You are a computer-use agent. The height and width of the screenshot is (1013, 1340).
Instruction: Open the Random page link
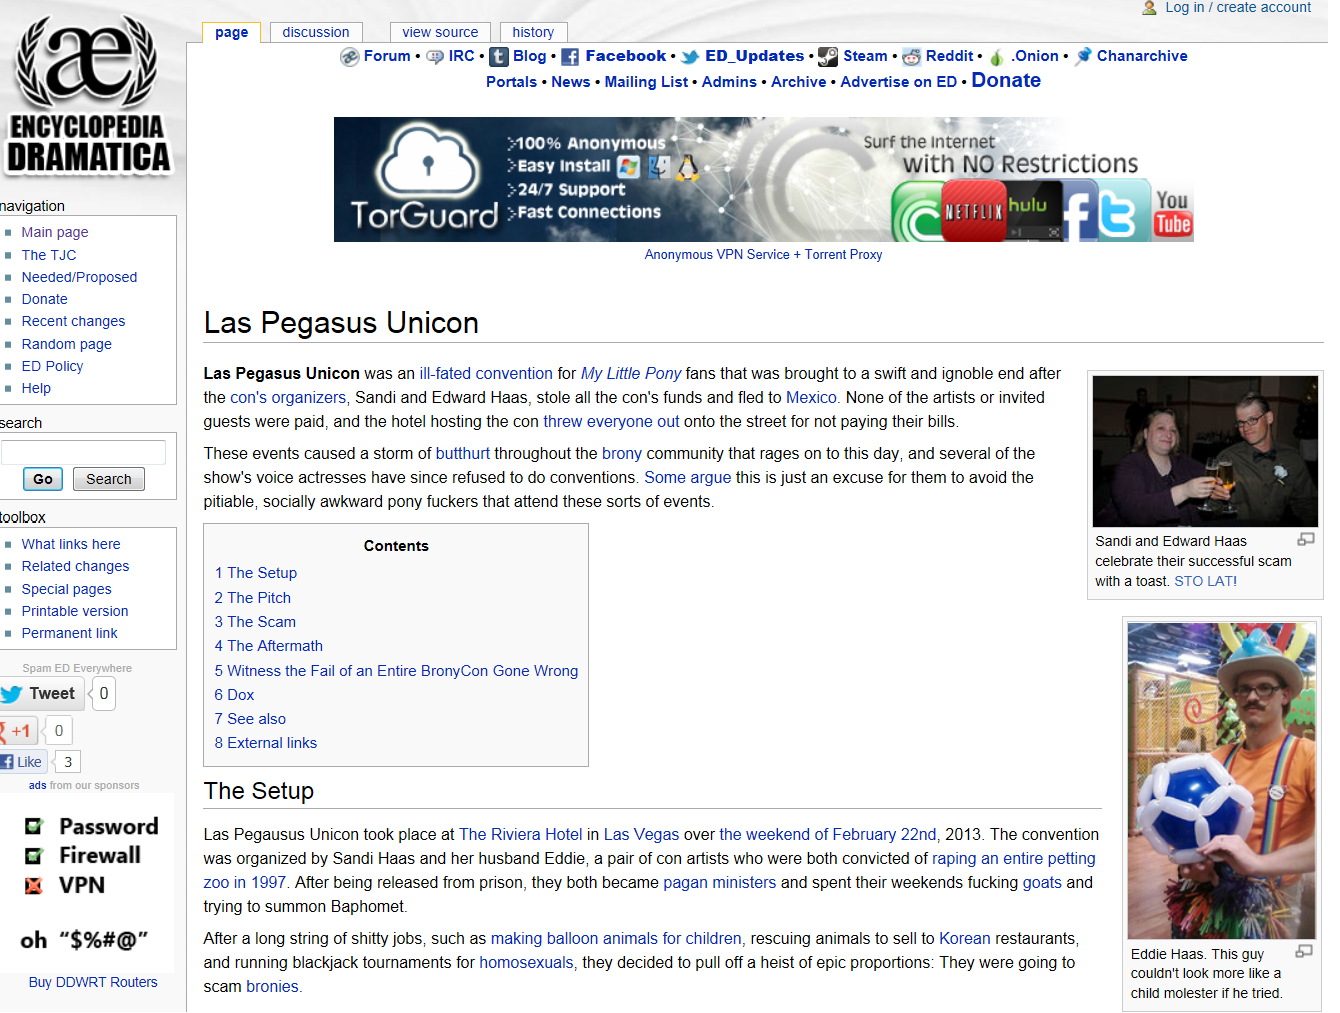pyautogui.click(x=67, y=344)
